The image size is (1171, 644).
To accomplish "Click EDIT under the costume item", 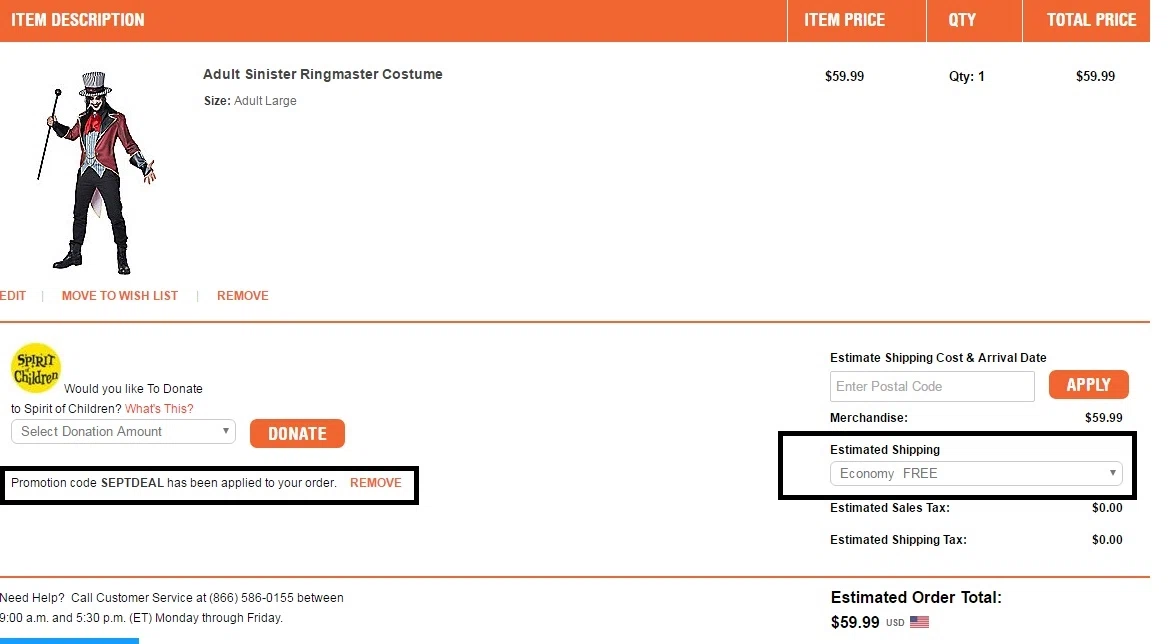I will tap(13, 296).
